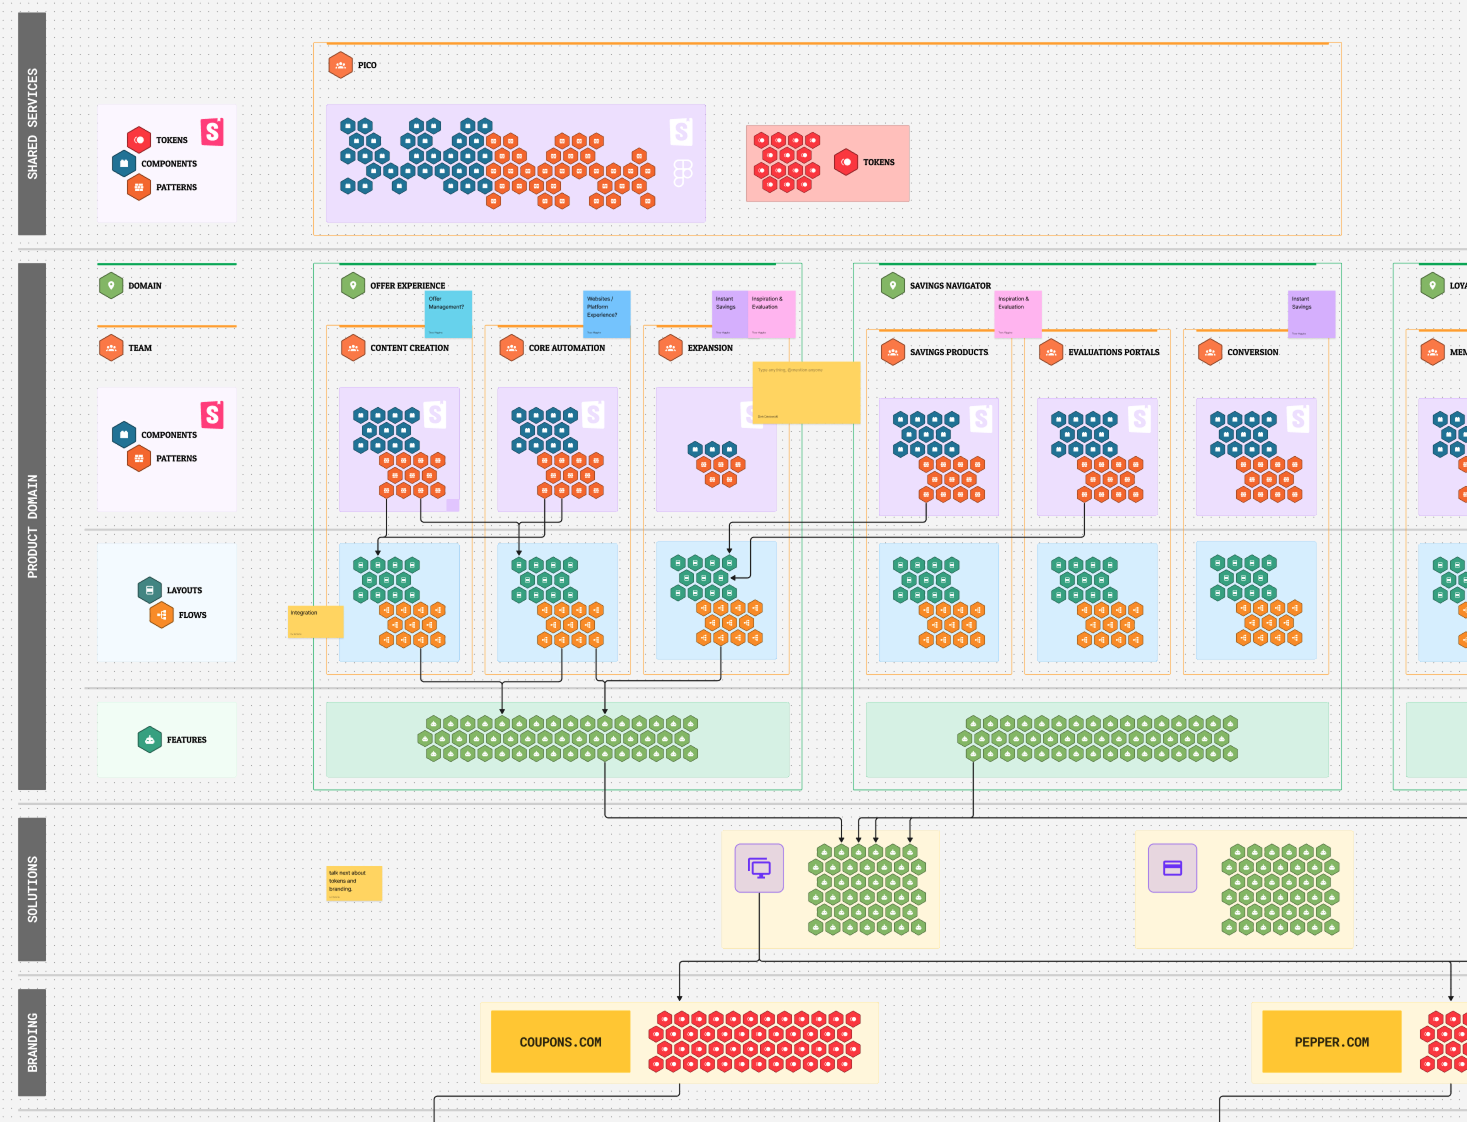Select the Evaluations Portals team icon
The width and height of the screenshot is (1467, 1122).
(x=1051, y=352)
